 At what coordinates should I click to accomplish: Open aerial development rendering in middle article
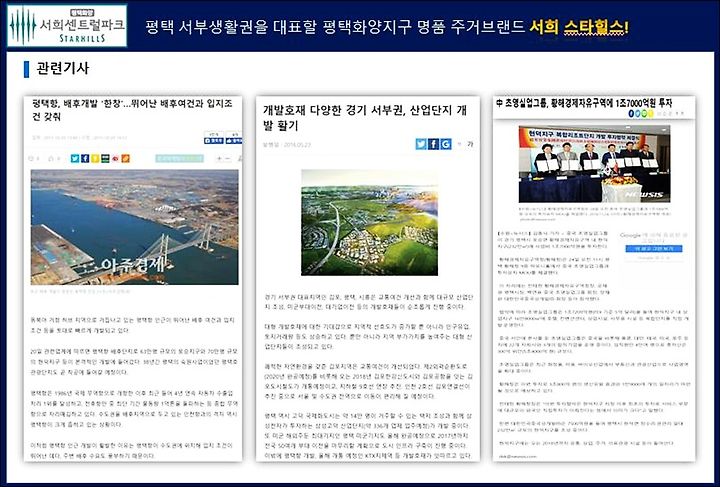tap(369, 223)
